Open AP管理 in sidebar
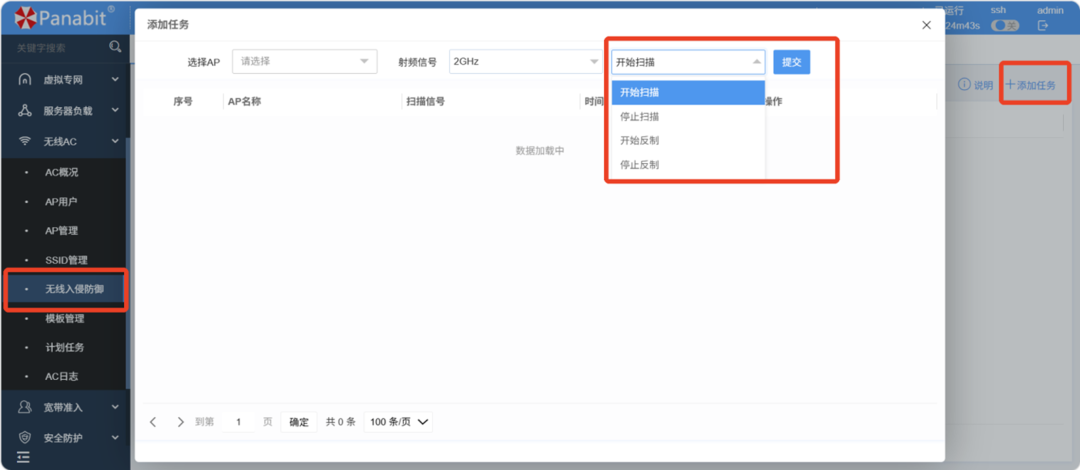Screen dimensions: 1080x470 (x=63, y=231)
